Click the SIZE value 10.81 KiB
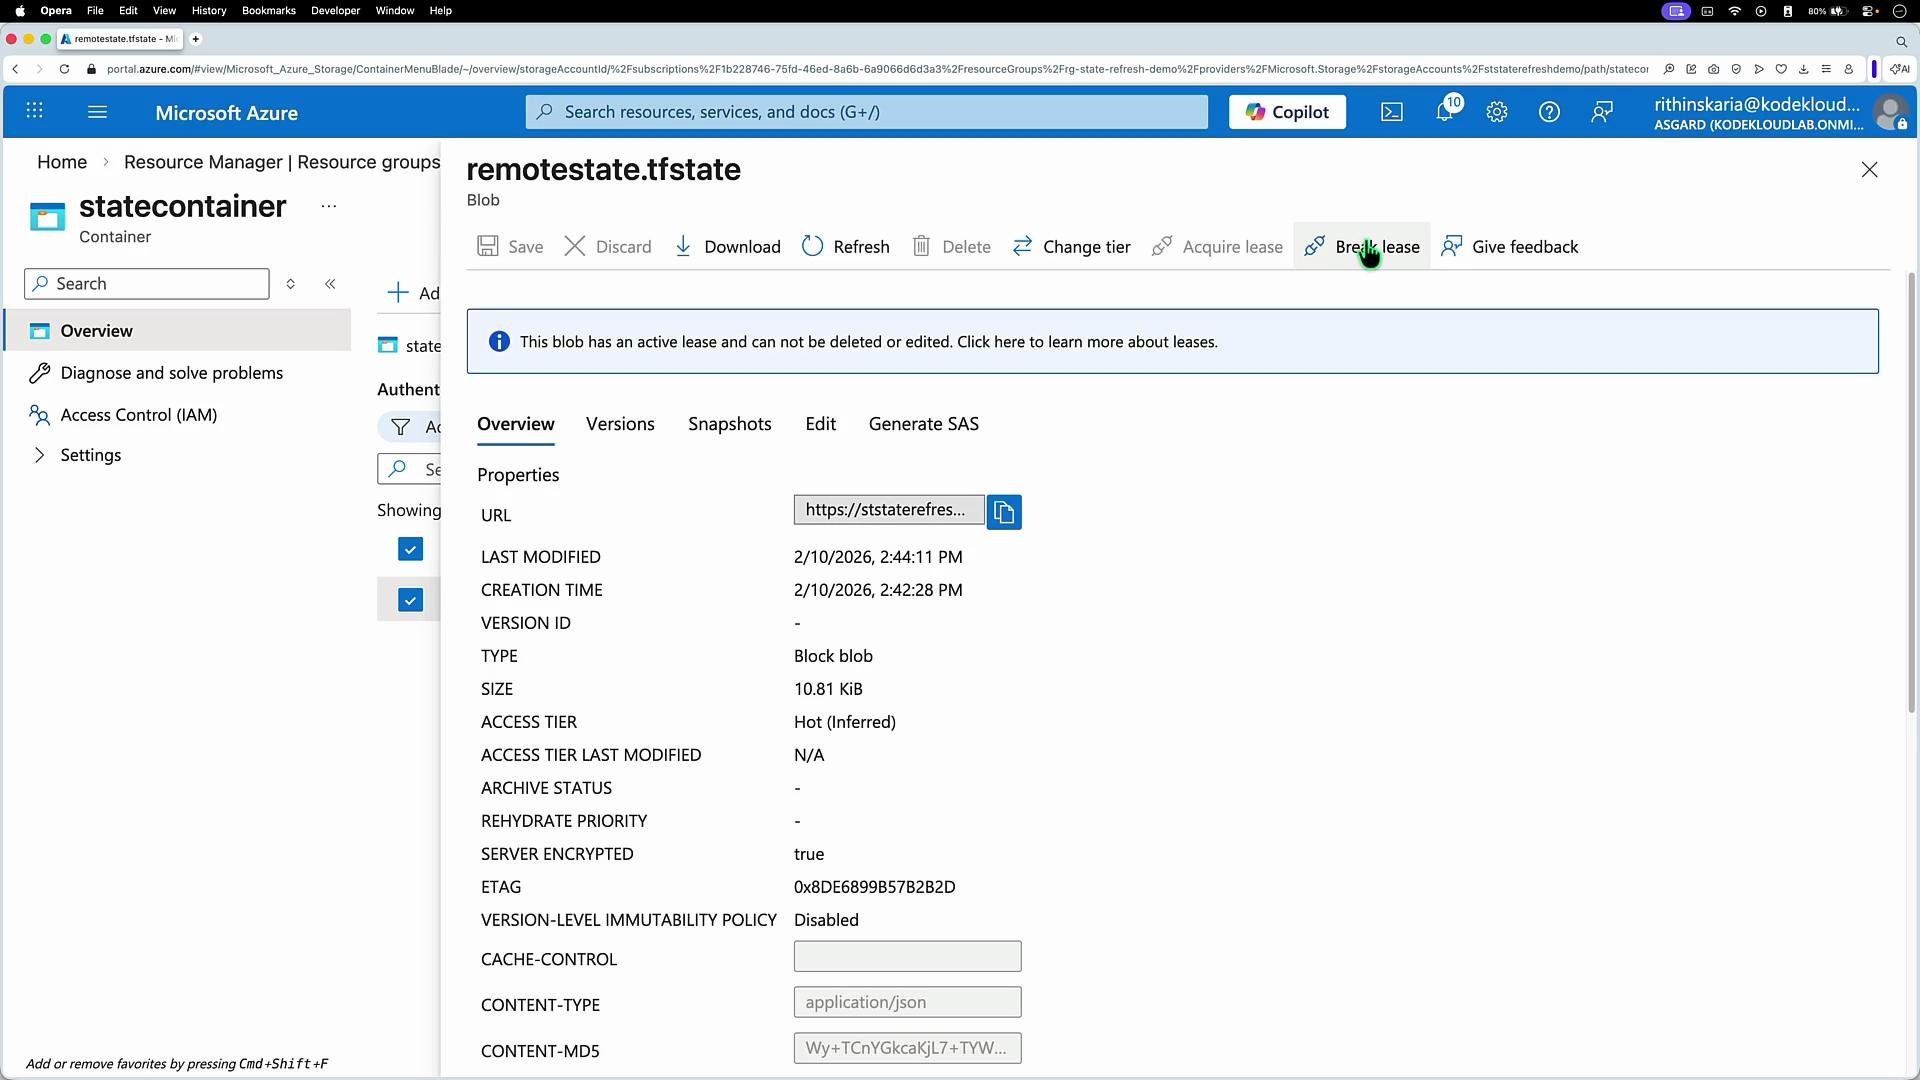1920x1080 pixels. (828, 689)
